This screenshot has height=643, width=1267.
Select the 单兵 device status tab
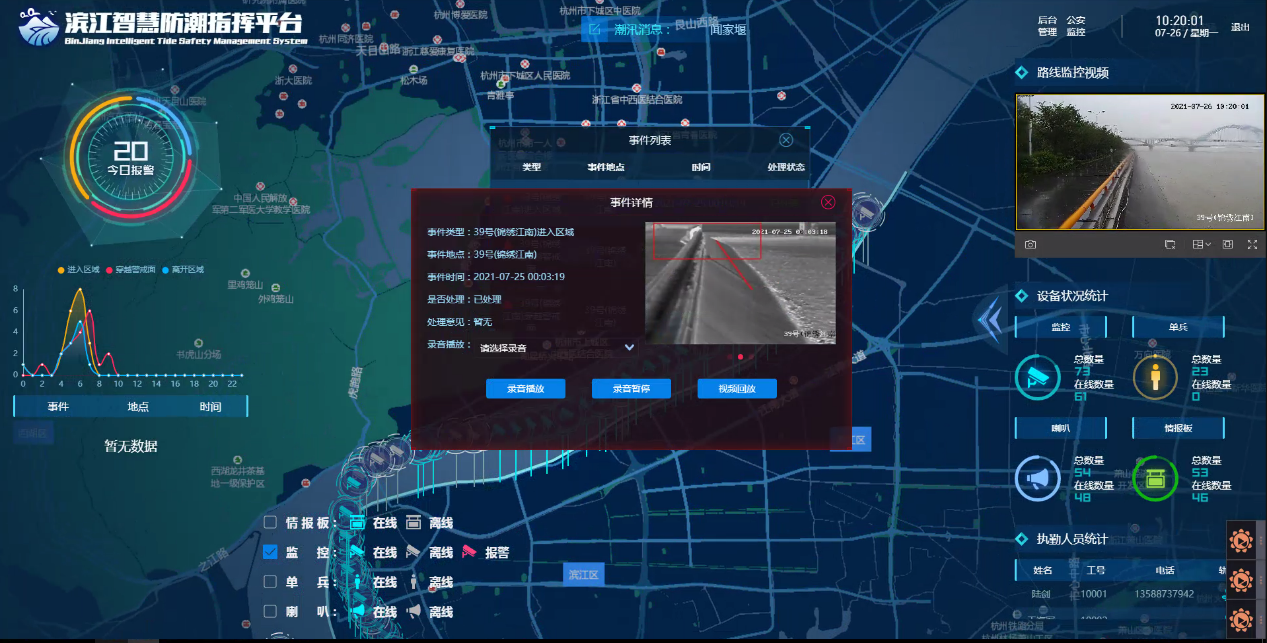point(1178,327)
